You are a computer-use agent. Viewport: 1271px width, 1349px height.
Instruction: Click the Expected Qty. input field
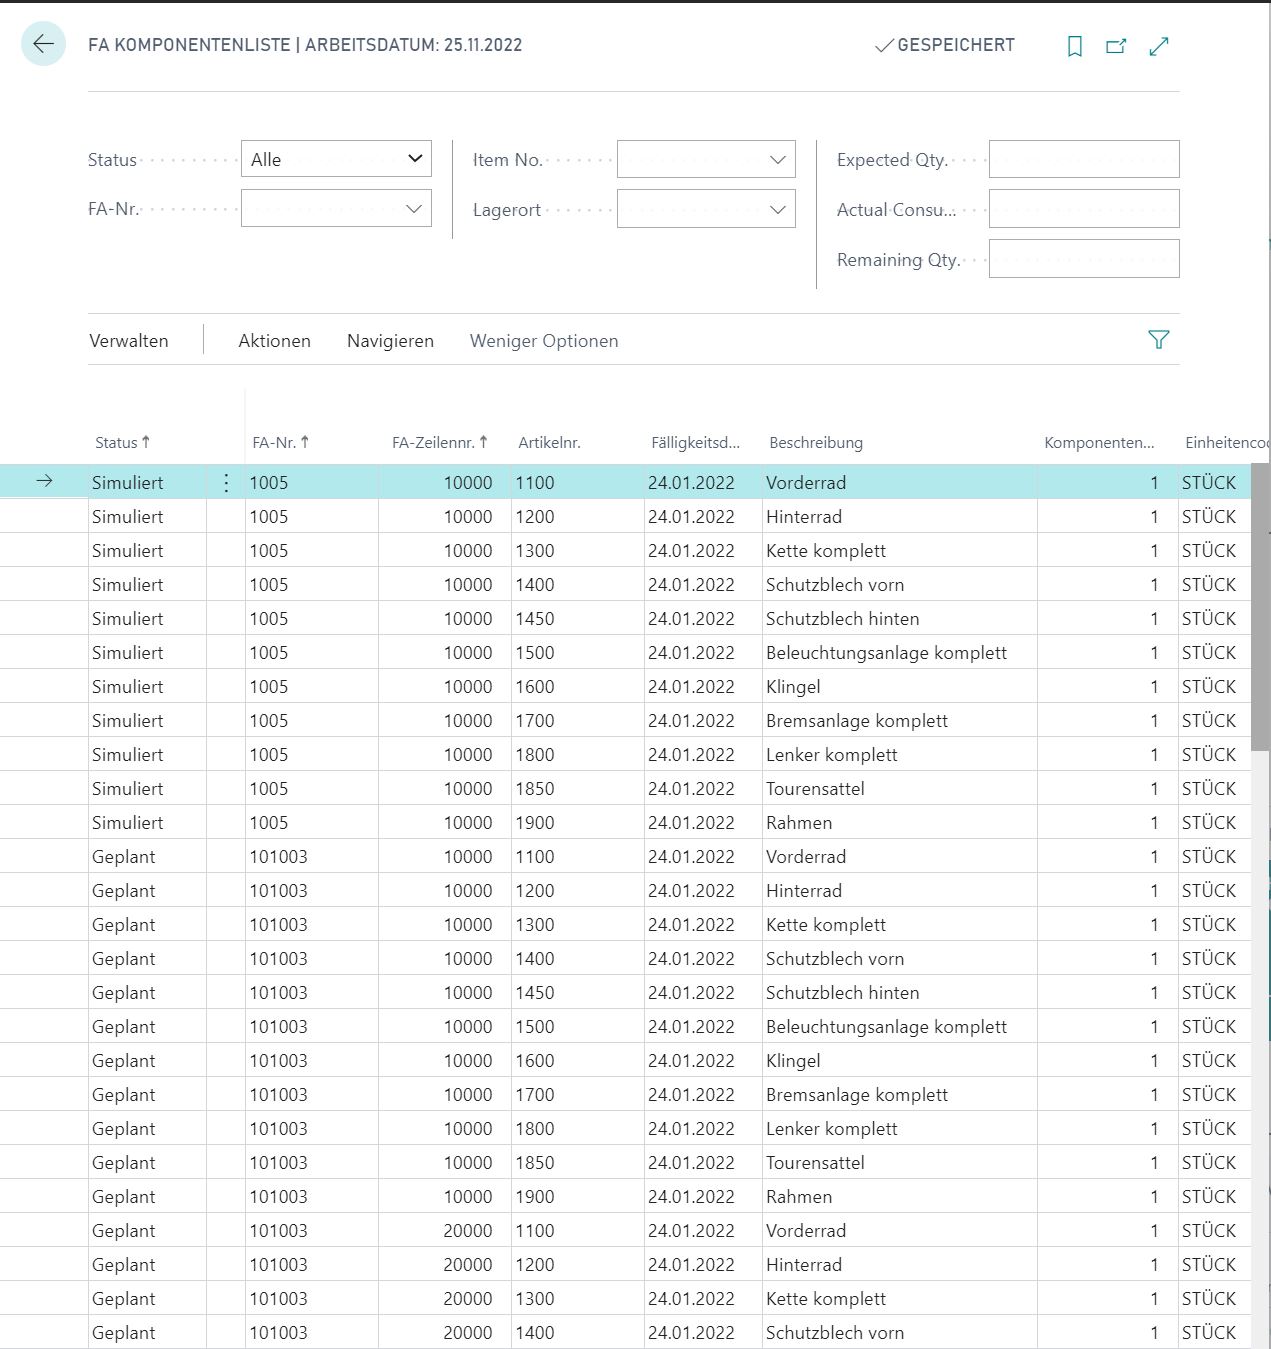point(1084,159)
